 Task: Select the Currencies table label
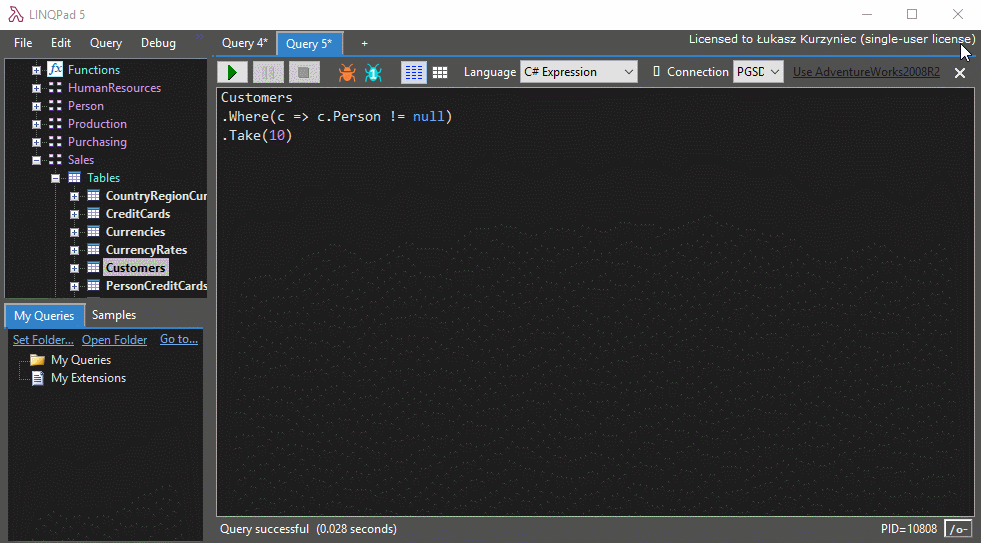coord(135,231)
